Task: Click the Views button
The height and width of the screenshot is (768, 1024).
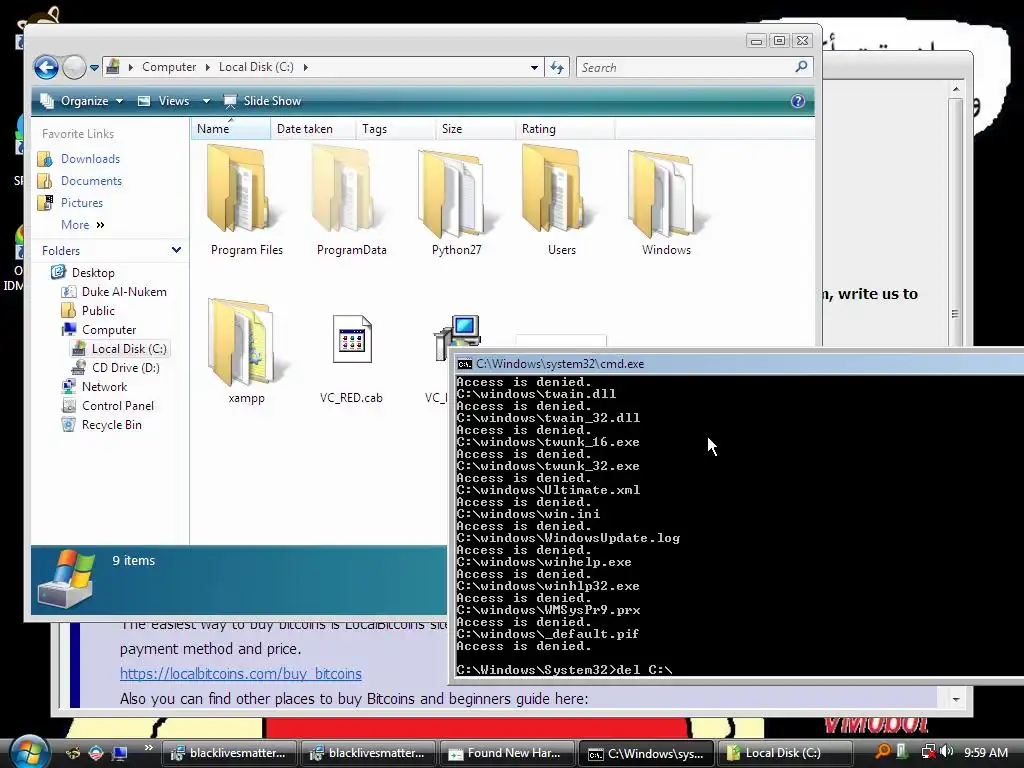Action: coord(164,101)
